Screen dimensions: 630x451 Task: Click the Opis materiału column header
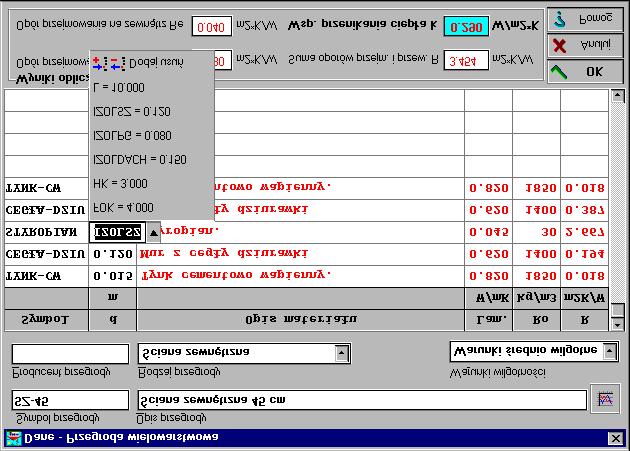pos(301,320)
